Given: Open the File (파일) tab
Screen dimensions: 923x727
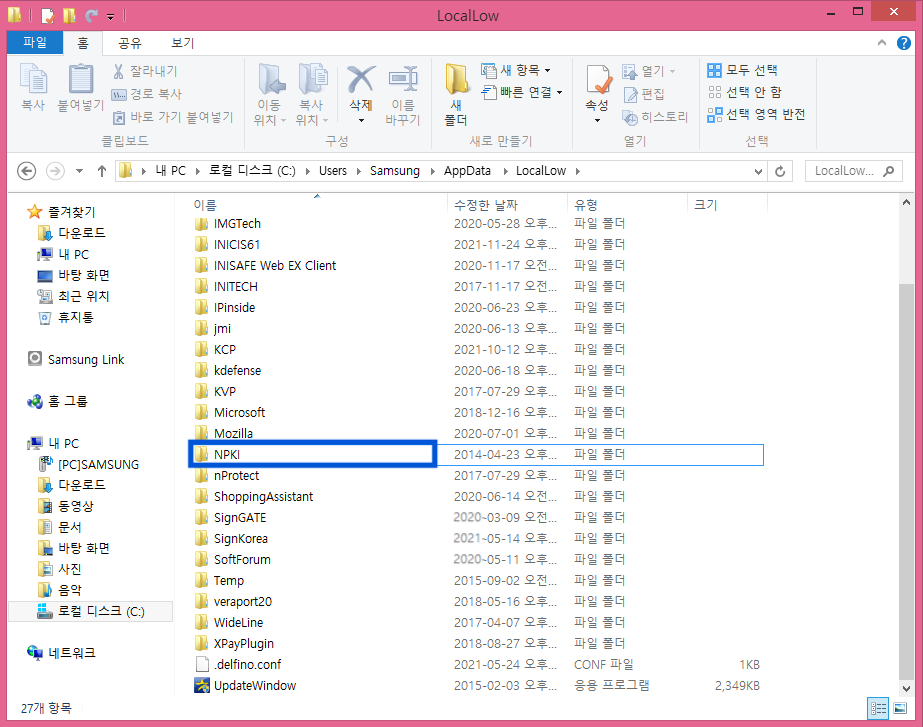Looking at the screenshot, I should (35, 42).
